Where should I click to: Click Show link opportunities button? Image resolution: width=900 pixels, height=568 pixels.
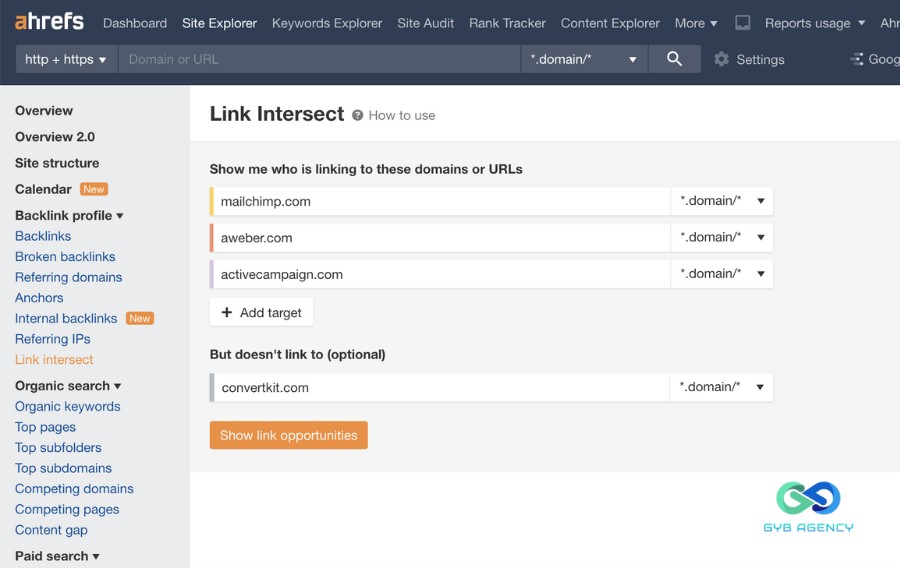pos(289,435)
